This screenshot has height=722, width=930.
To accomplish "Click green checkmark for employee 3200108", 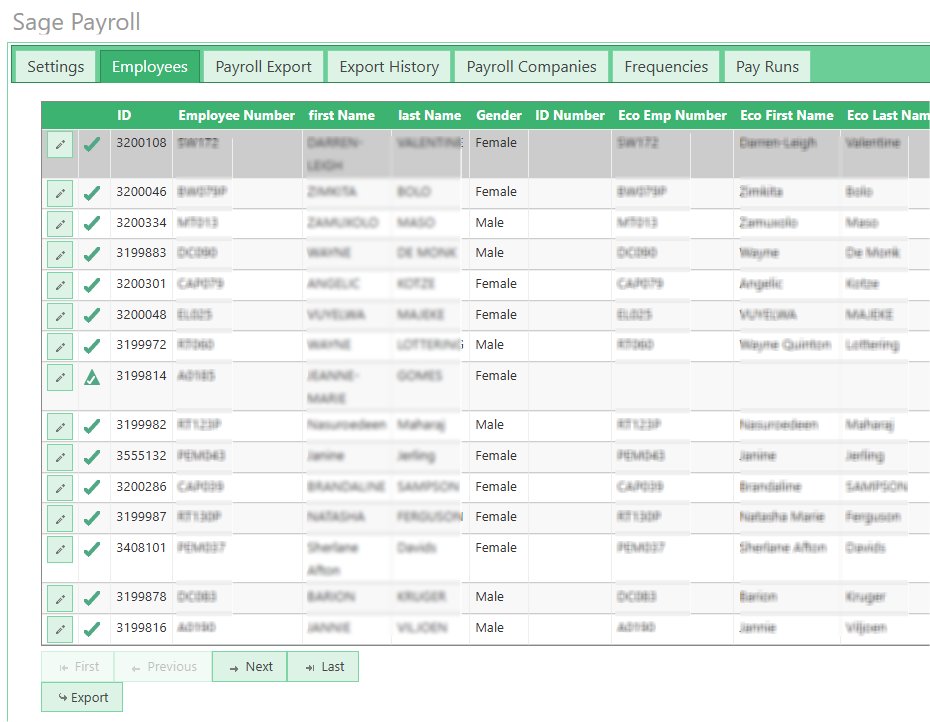I will click(92, 144).
